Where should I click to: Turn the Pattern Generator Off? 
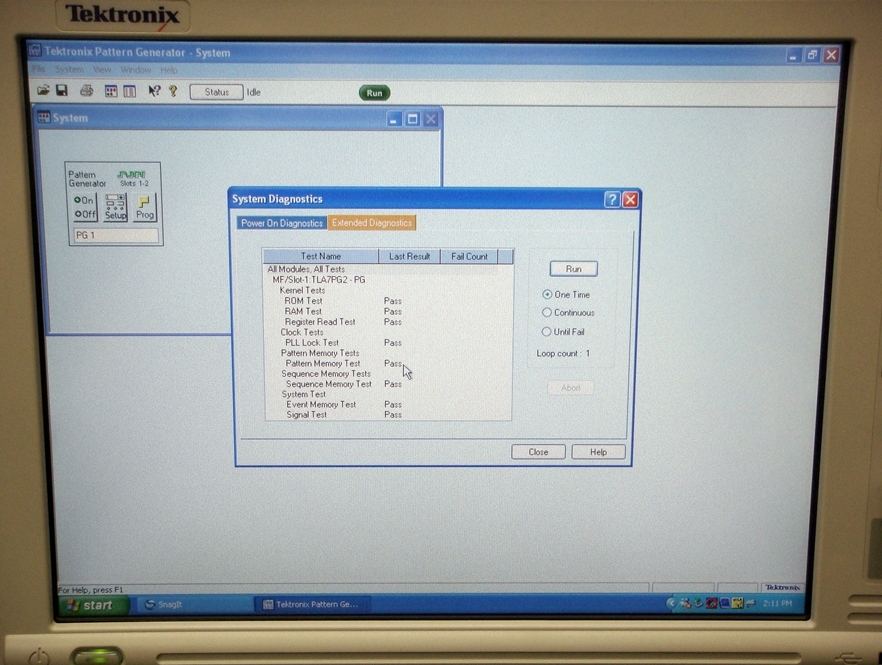[x=85, y=214]
